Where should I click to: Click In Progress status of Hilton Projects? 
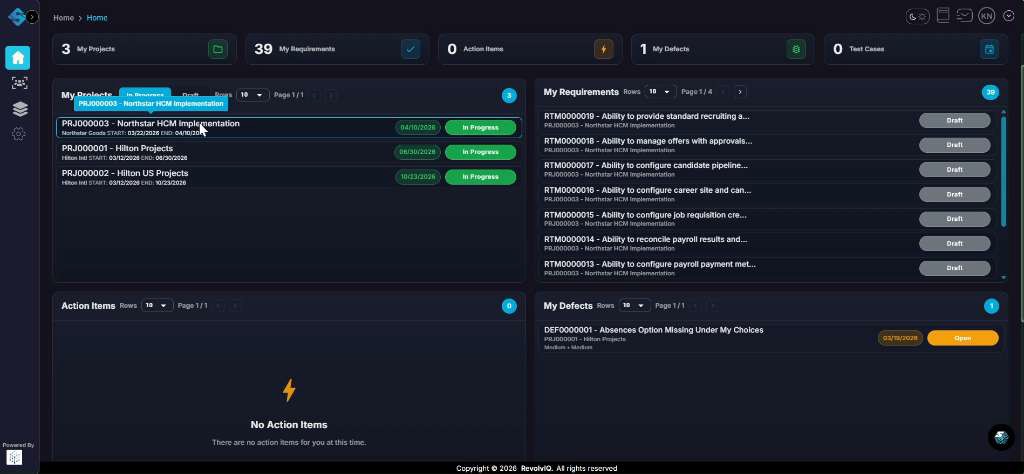tap(480, 152)
